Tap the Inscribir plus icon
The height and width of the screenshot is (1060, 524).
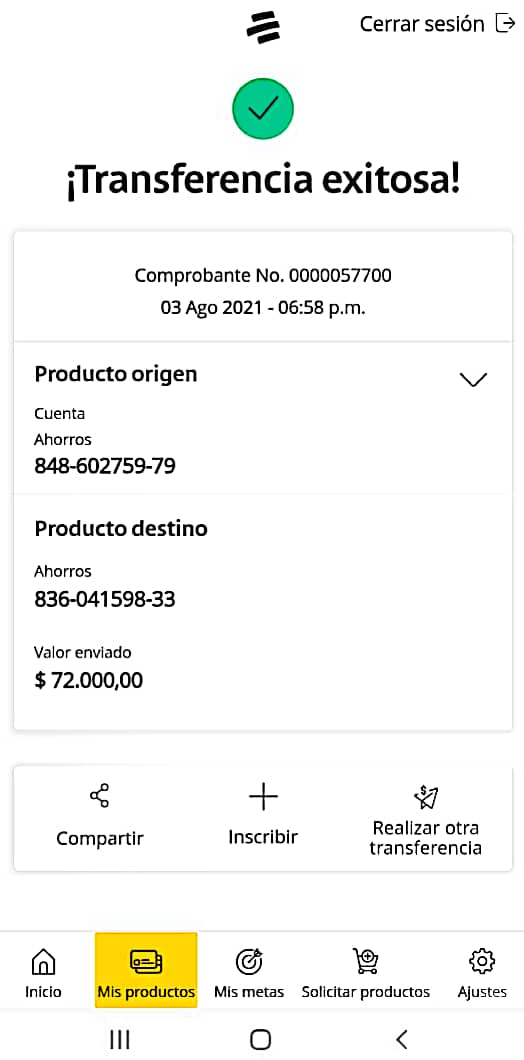[x=263, y=798]
